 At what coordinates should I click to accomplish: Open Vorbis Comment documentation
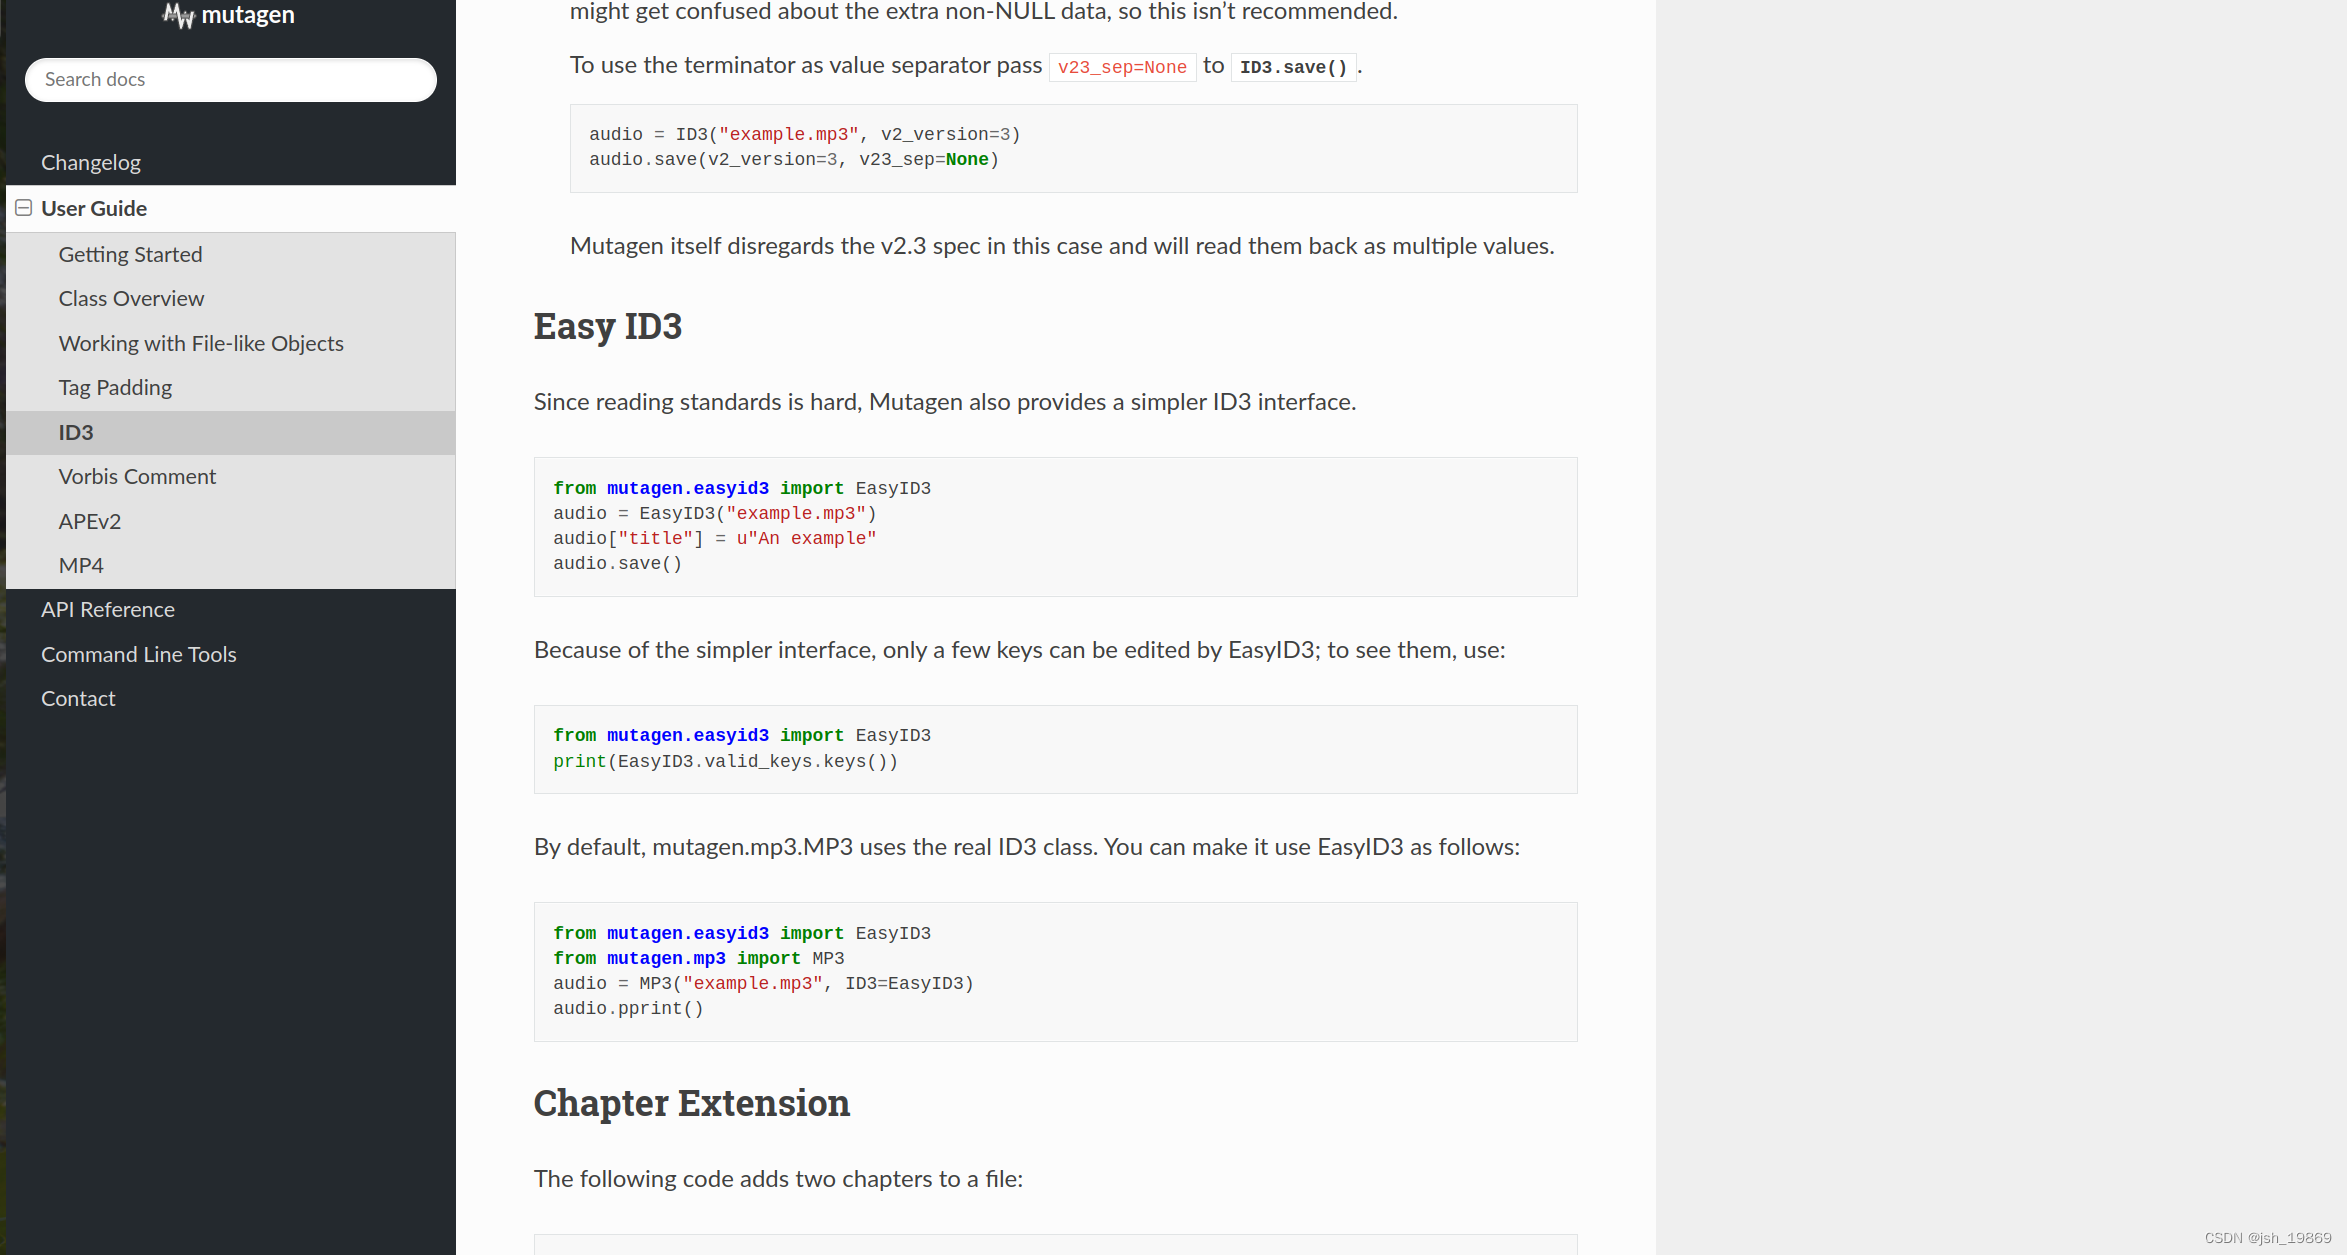pos(137,477)
